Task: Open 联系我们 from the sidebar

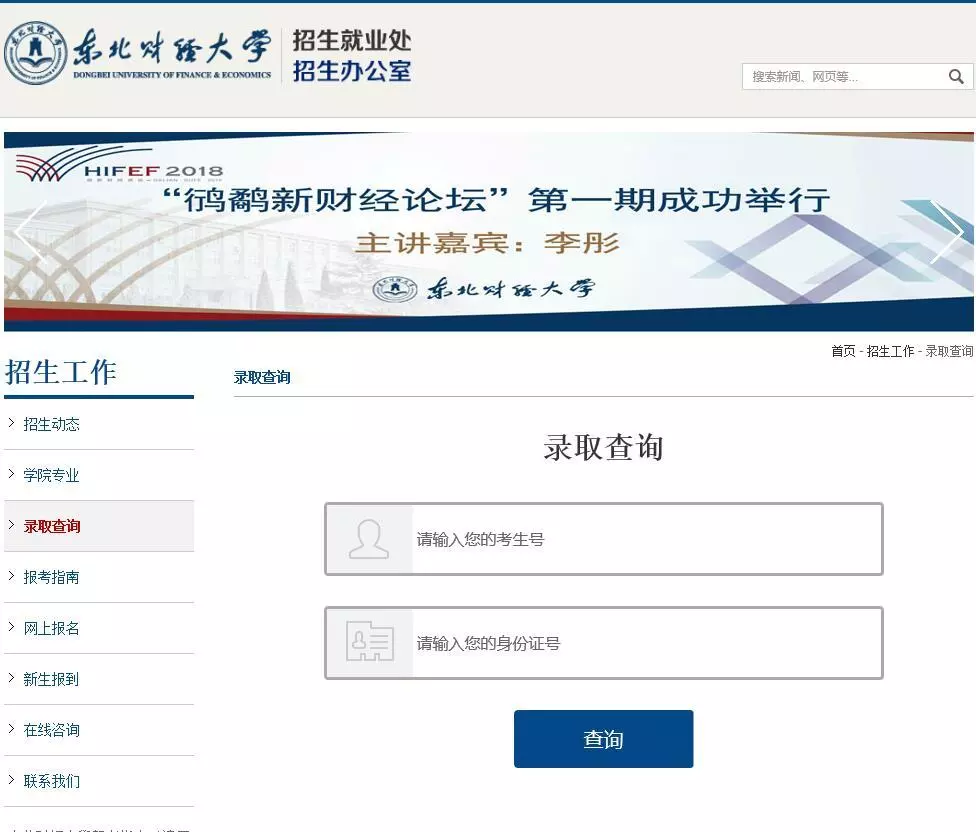Action: (50, 781)
